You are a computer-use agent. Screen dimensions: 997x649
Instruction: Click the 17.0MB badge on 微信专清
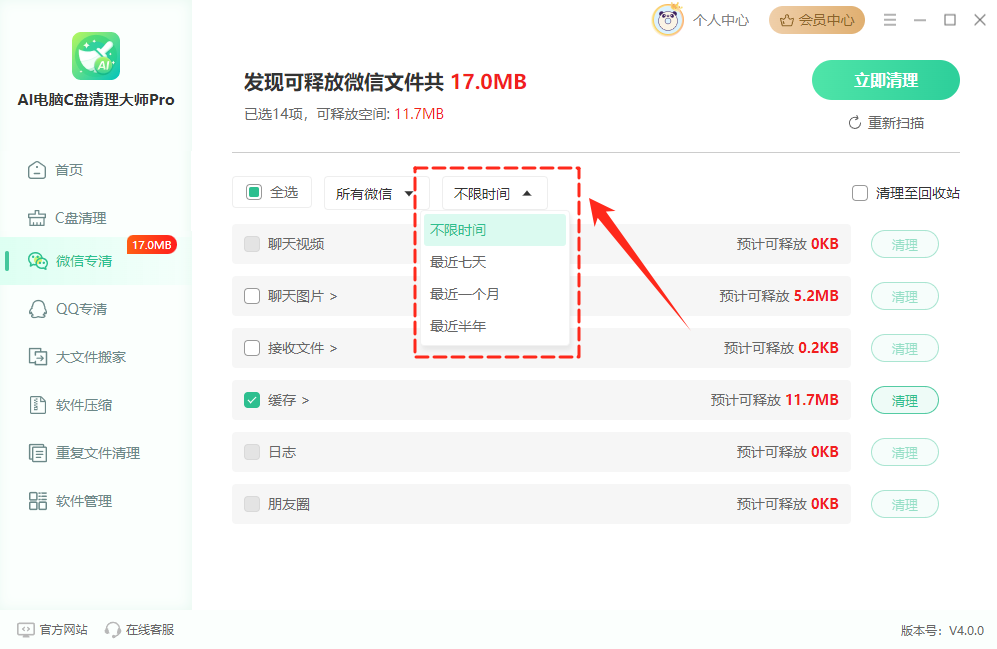(x=152, y=245)
